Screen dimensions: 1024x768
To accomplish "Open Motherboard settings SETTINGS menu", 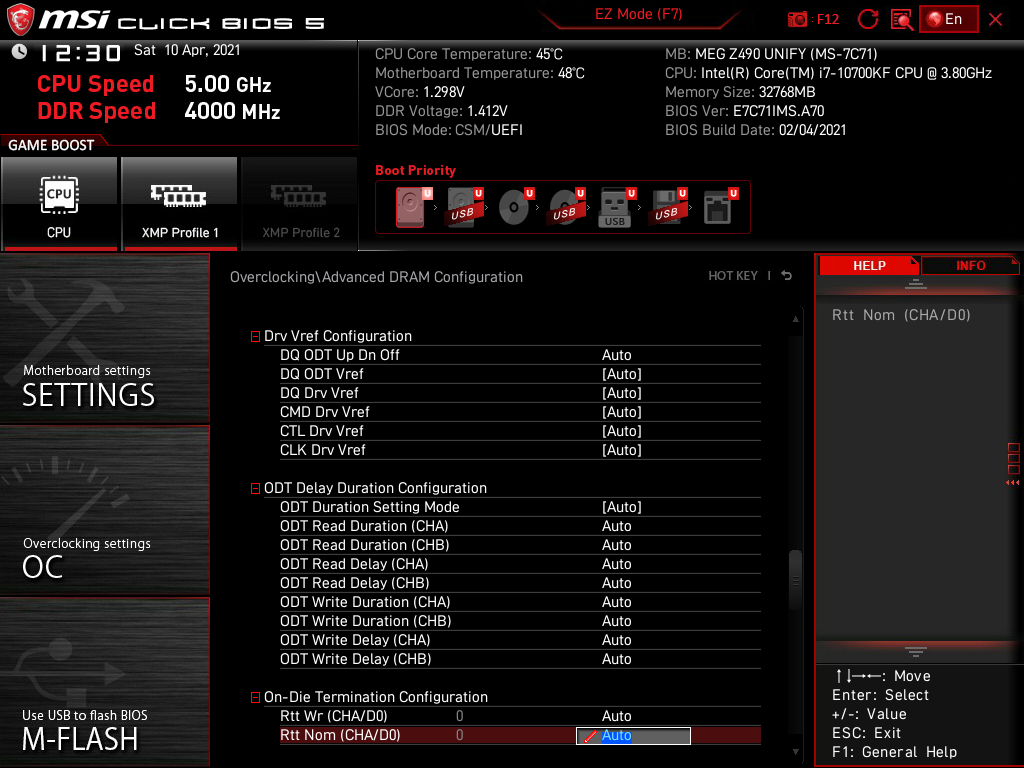I will point(104,338).
